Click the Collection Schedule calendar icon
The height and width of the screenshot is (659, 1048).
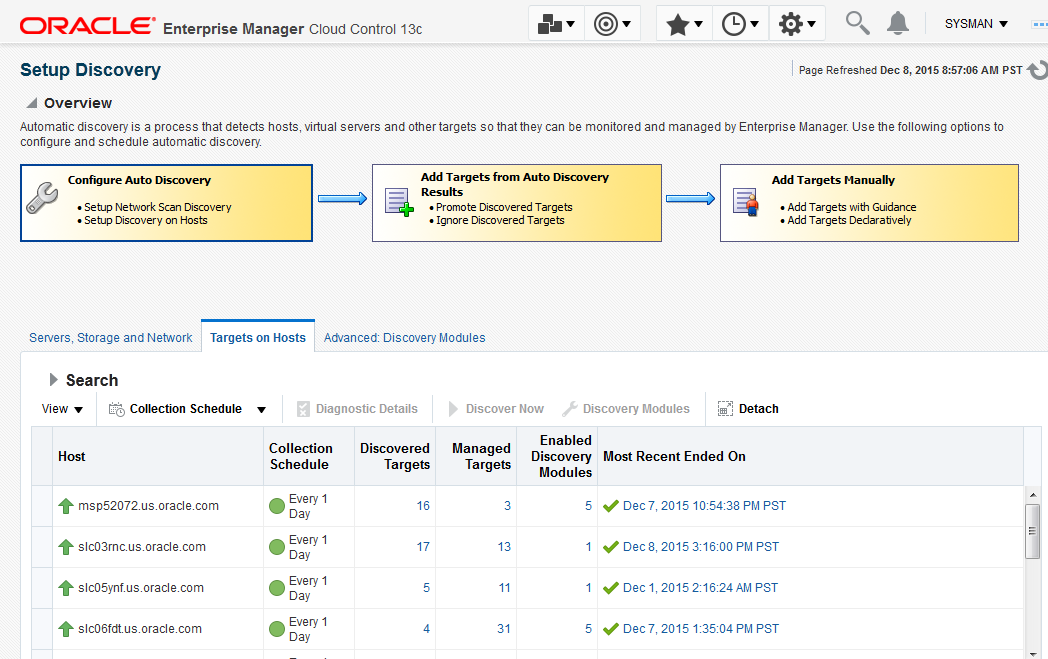pos(115,408)
